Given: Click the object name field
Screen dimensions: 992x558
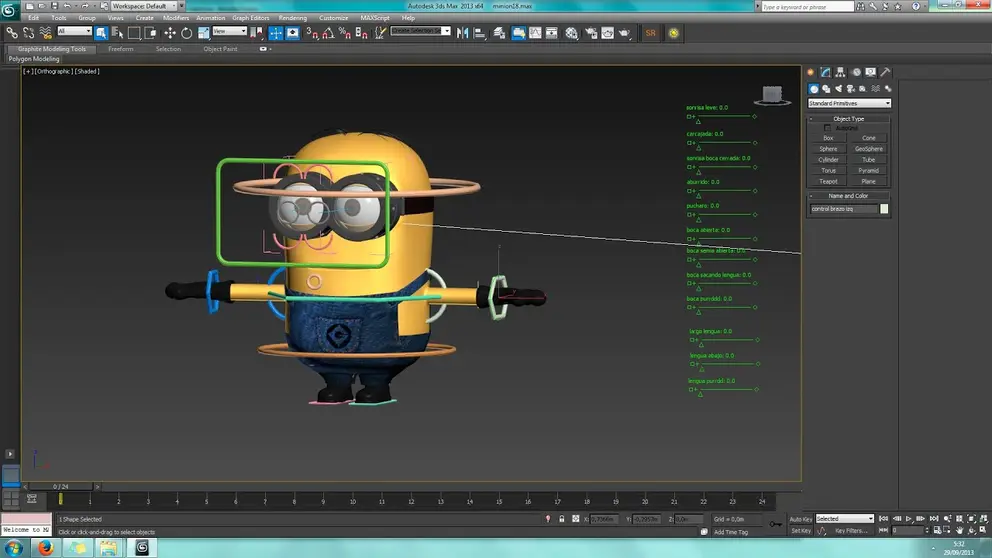Looking at the screenshot, I should (x=844, y=209).
